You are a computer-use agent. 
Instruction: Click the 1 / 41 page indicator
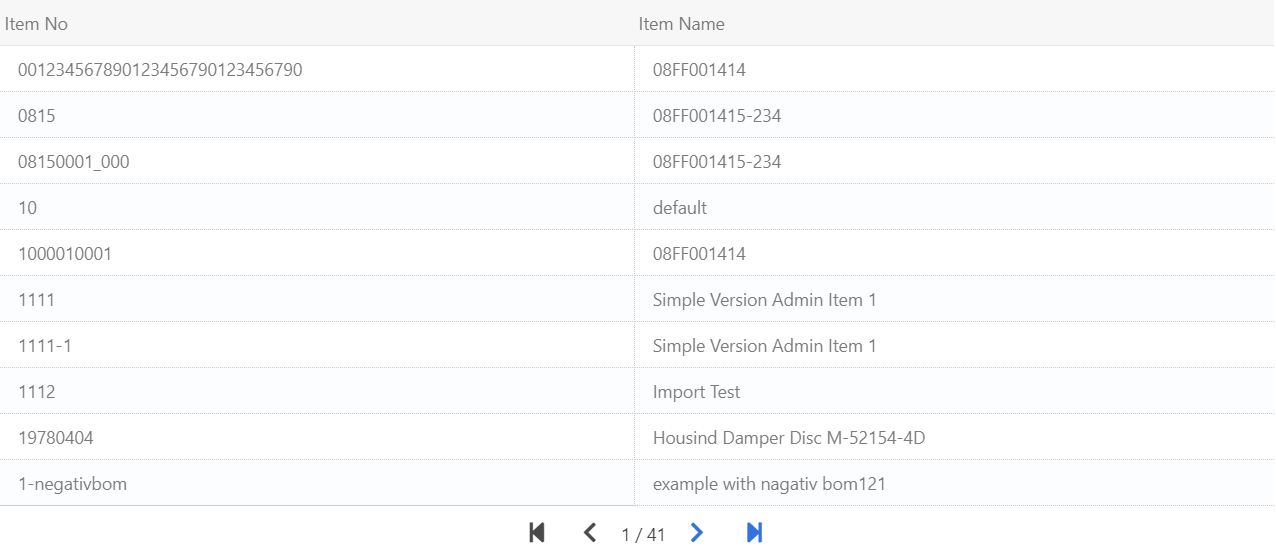click(643, 535)
